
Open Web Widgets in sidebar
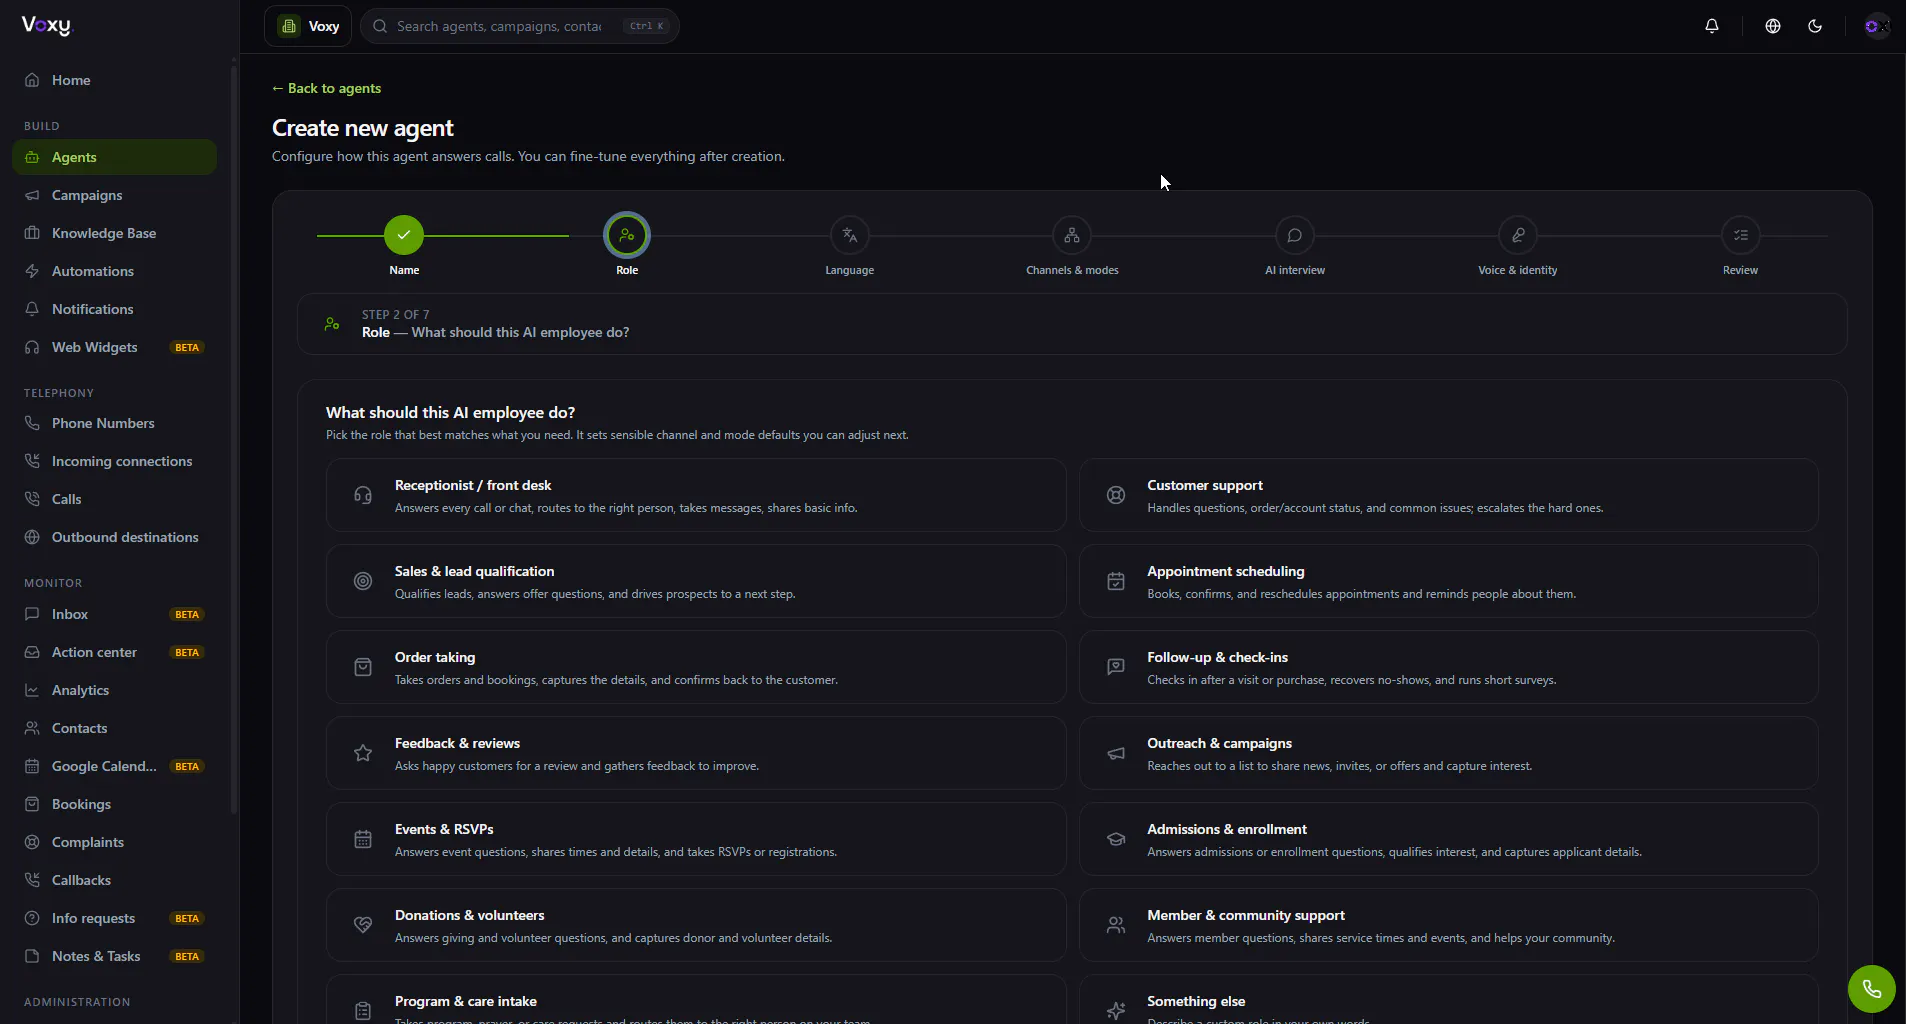click(x=114, y=347)
